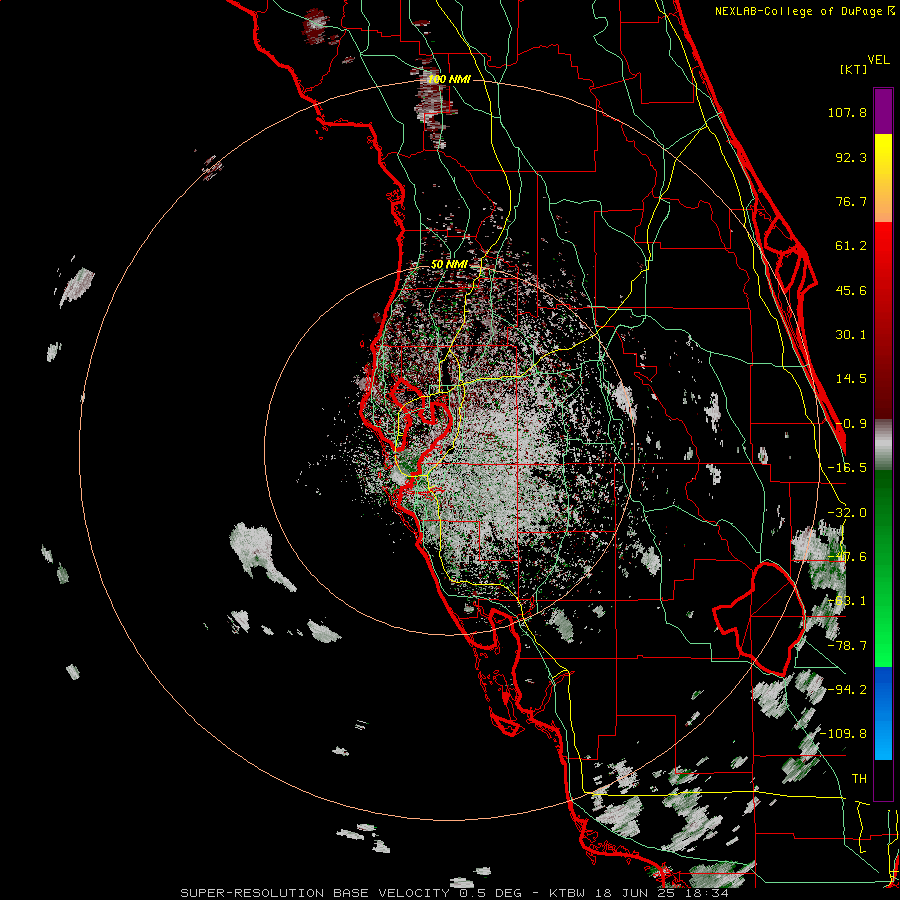
Task: Select the 14.5 velocity scale value
Action: (851, 379)
